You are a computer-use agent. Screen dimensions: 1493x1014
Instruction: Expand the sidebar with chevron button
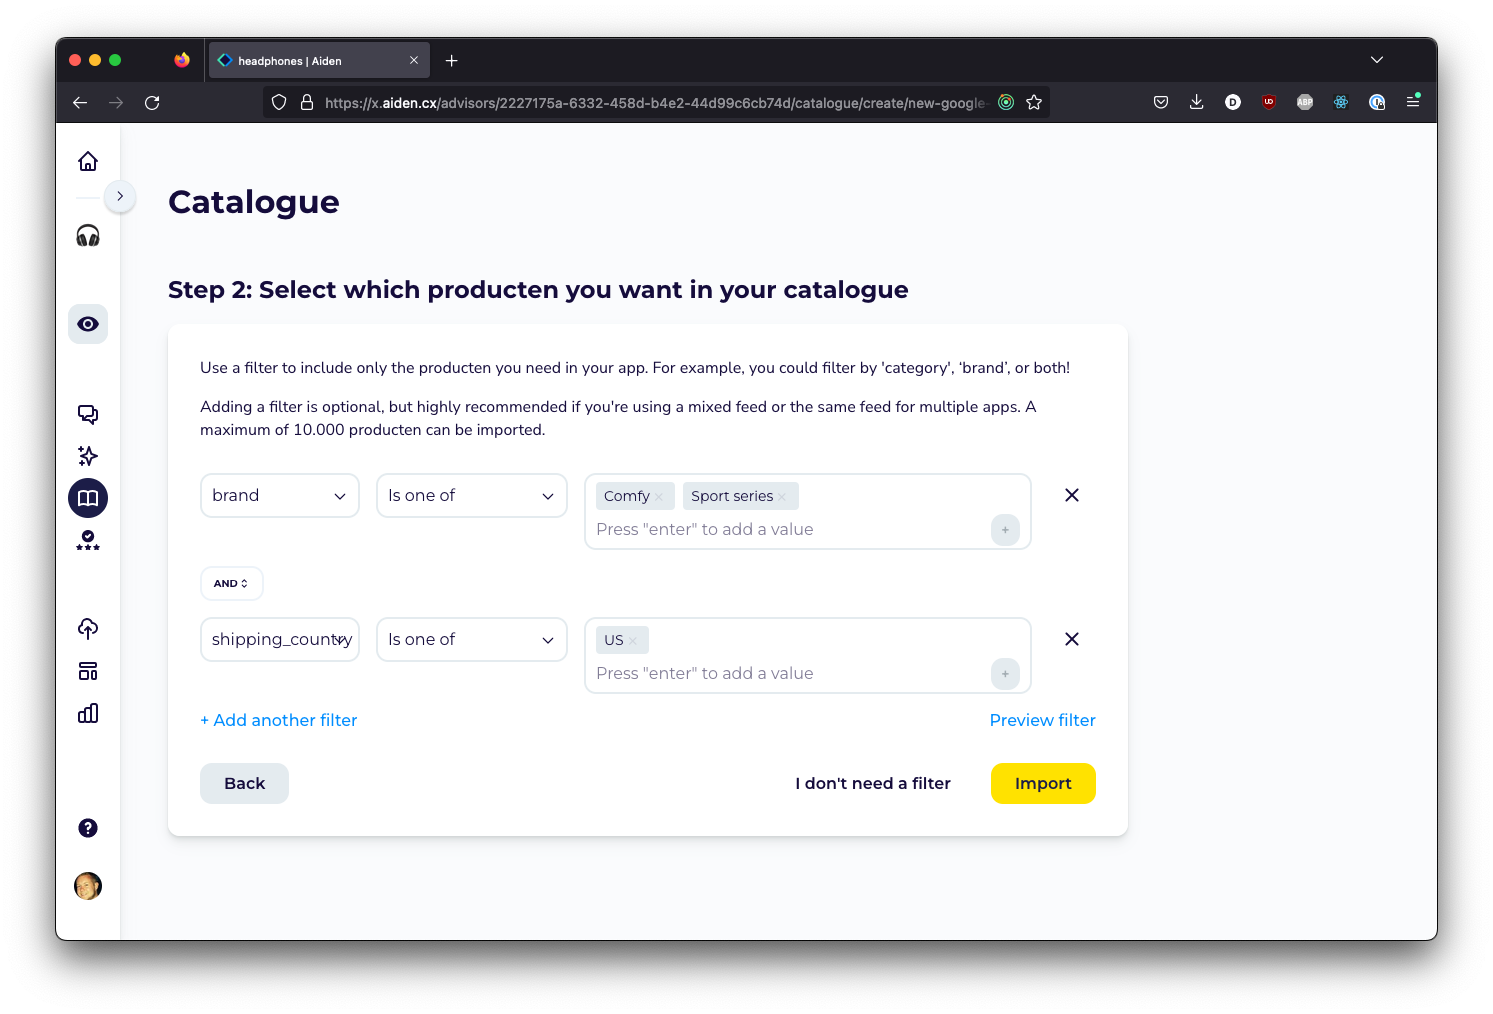pos(120,196)
